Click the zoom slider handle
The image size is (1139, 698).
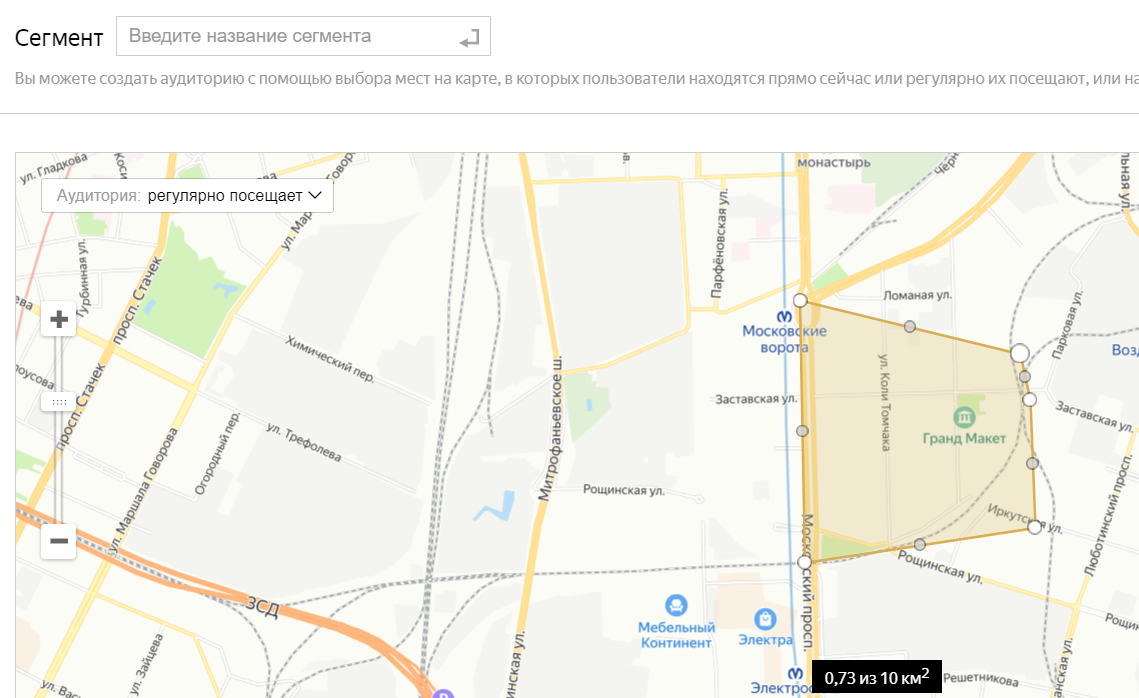pos(59,402)
